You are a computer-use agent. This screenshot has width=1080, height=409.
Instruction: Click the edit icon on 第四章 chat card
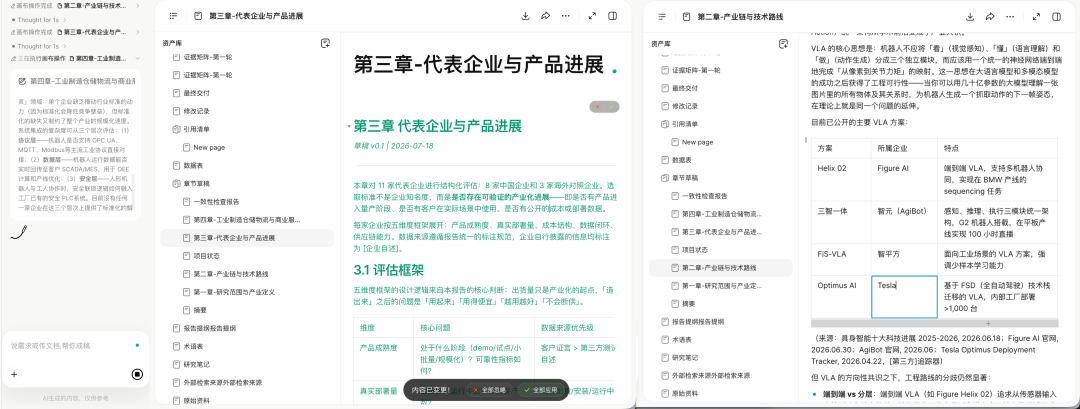(22, 81)
